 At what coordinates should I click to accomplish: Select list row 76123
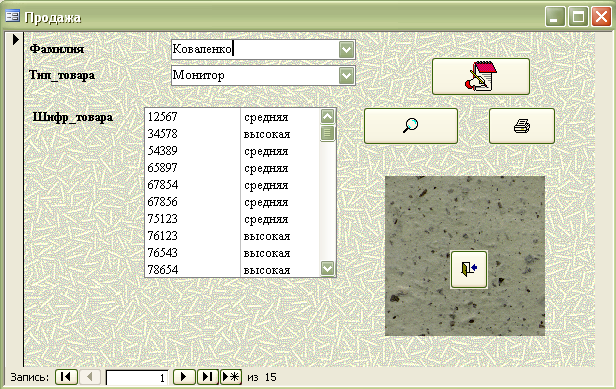tap(232, 236)
